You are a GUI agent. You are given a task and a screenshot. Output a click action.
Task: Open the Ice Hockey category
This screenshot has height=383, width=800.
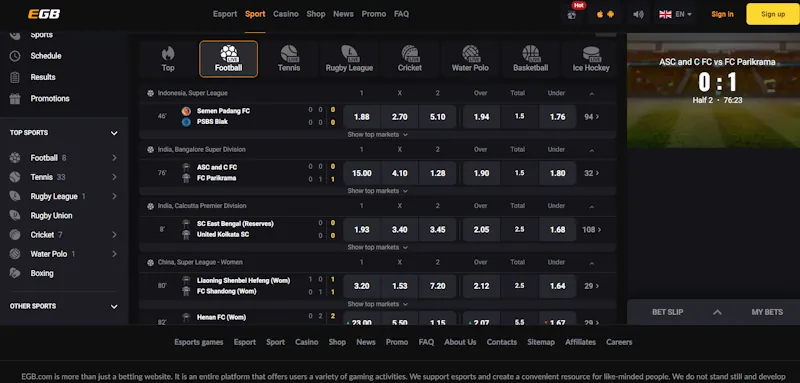(591, 59)
